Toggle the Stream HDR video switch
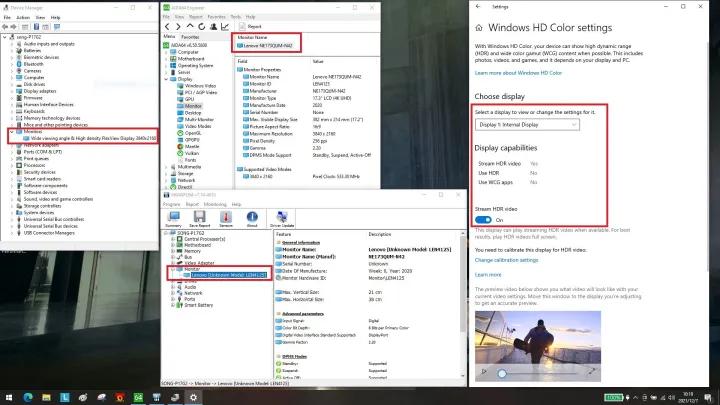This screenshot has height=405, width=720. (x=483, y=220)
